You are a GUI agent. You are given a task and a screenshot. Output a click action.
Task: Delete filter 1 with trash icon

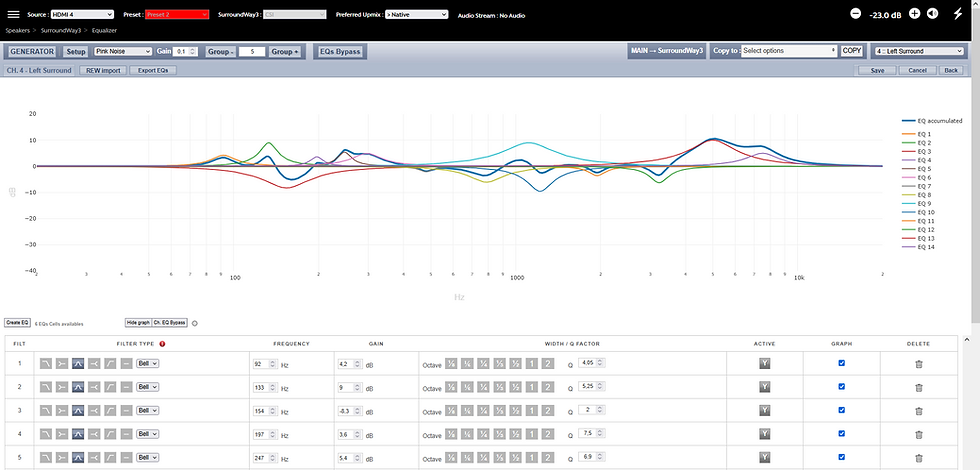[919, 364]
